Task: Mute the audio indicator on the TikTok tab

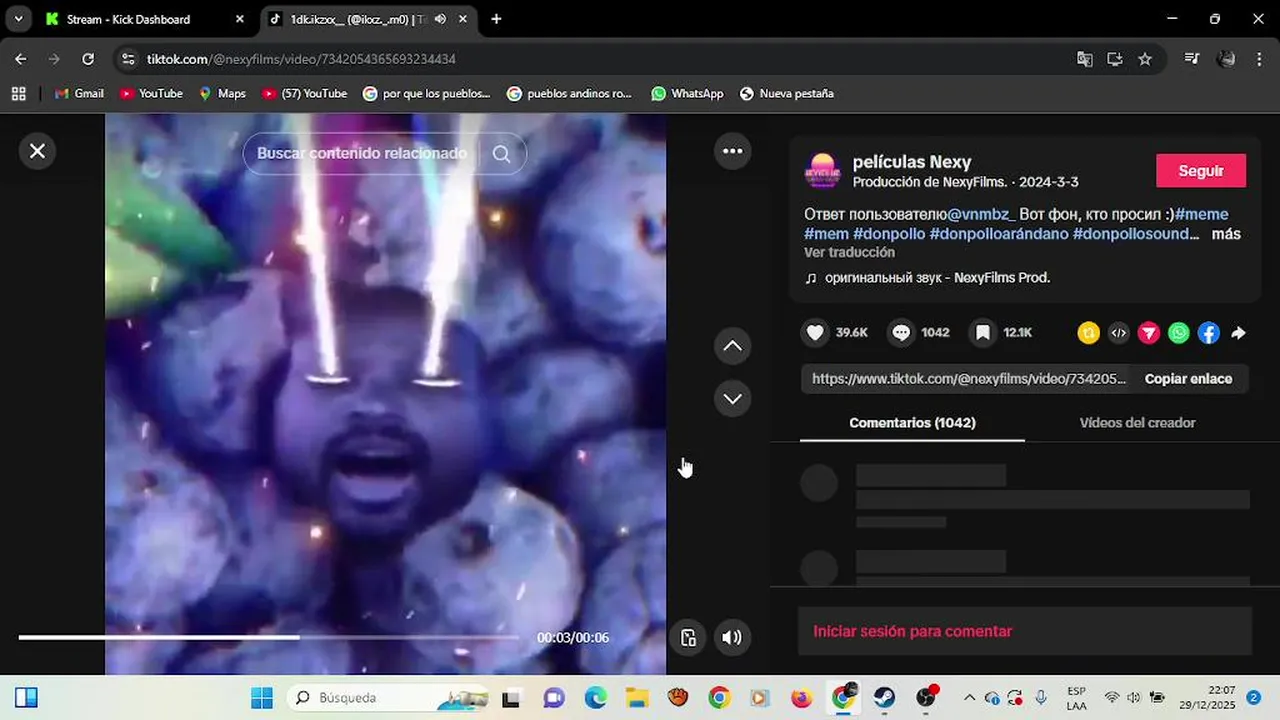Action: (x=440, y=19)
